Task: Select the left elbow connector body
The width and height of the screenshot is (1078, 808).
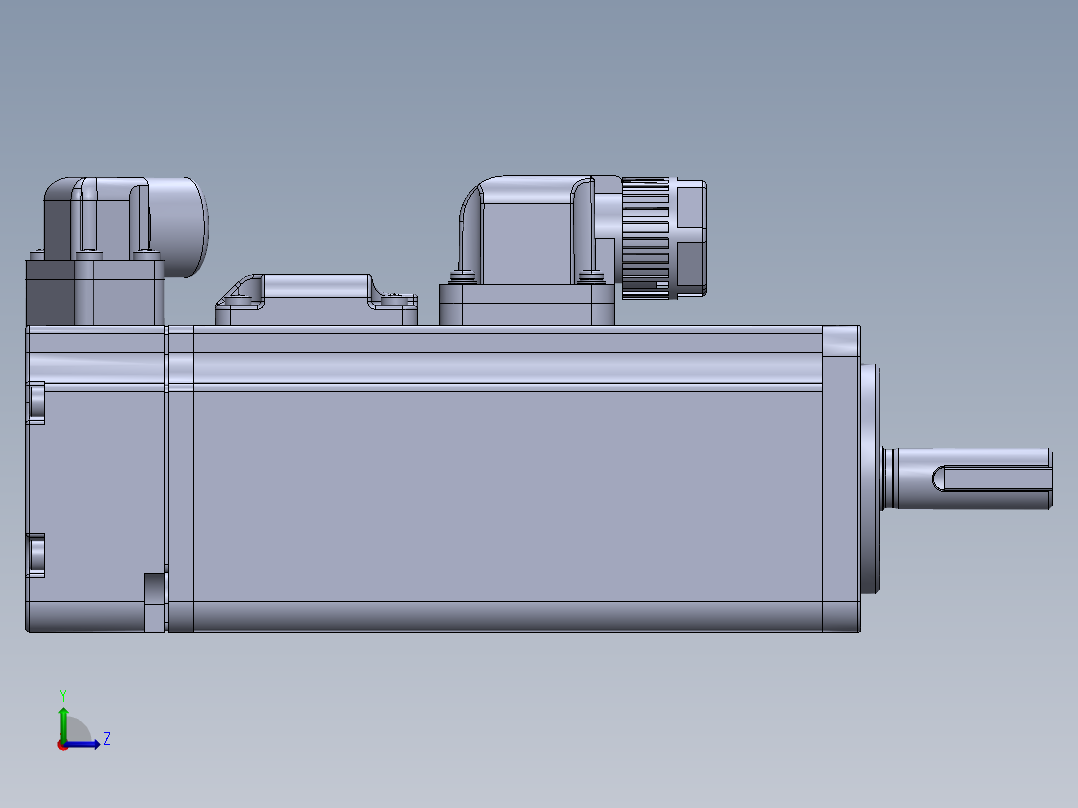Action: pyautogui.click(x=96, y=217)
